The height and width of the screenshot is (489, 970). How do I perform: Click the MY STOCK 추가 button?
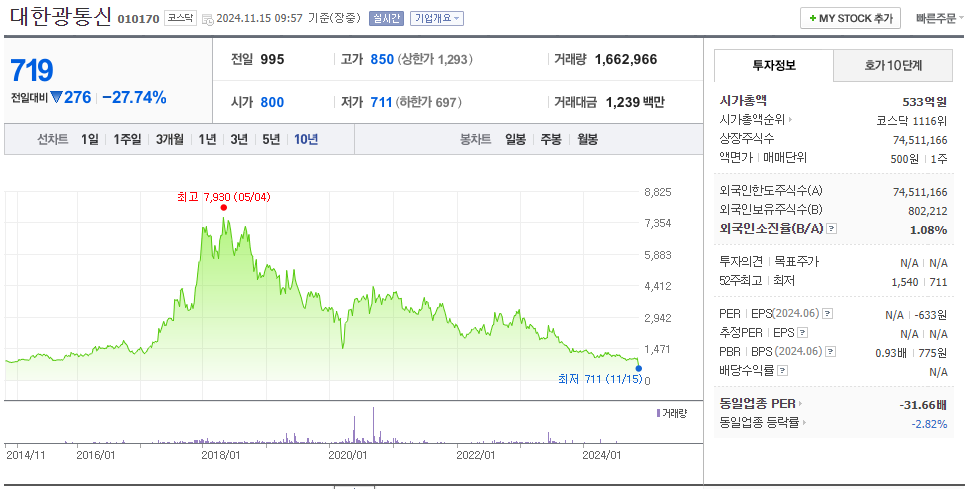pyautogui.click(x=850, y=19)
